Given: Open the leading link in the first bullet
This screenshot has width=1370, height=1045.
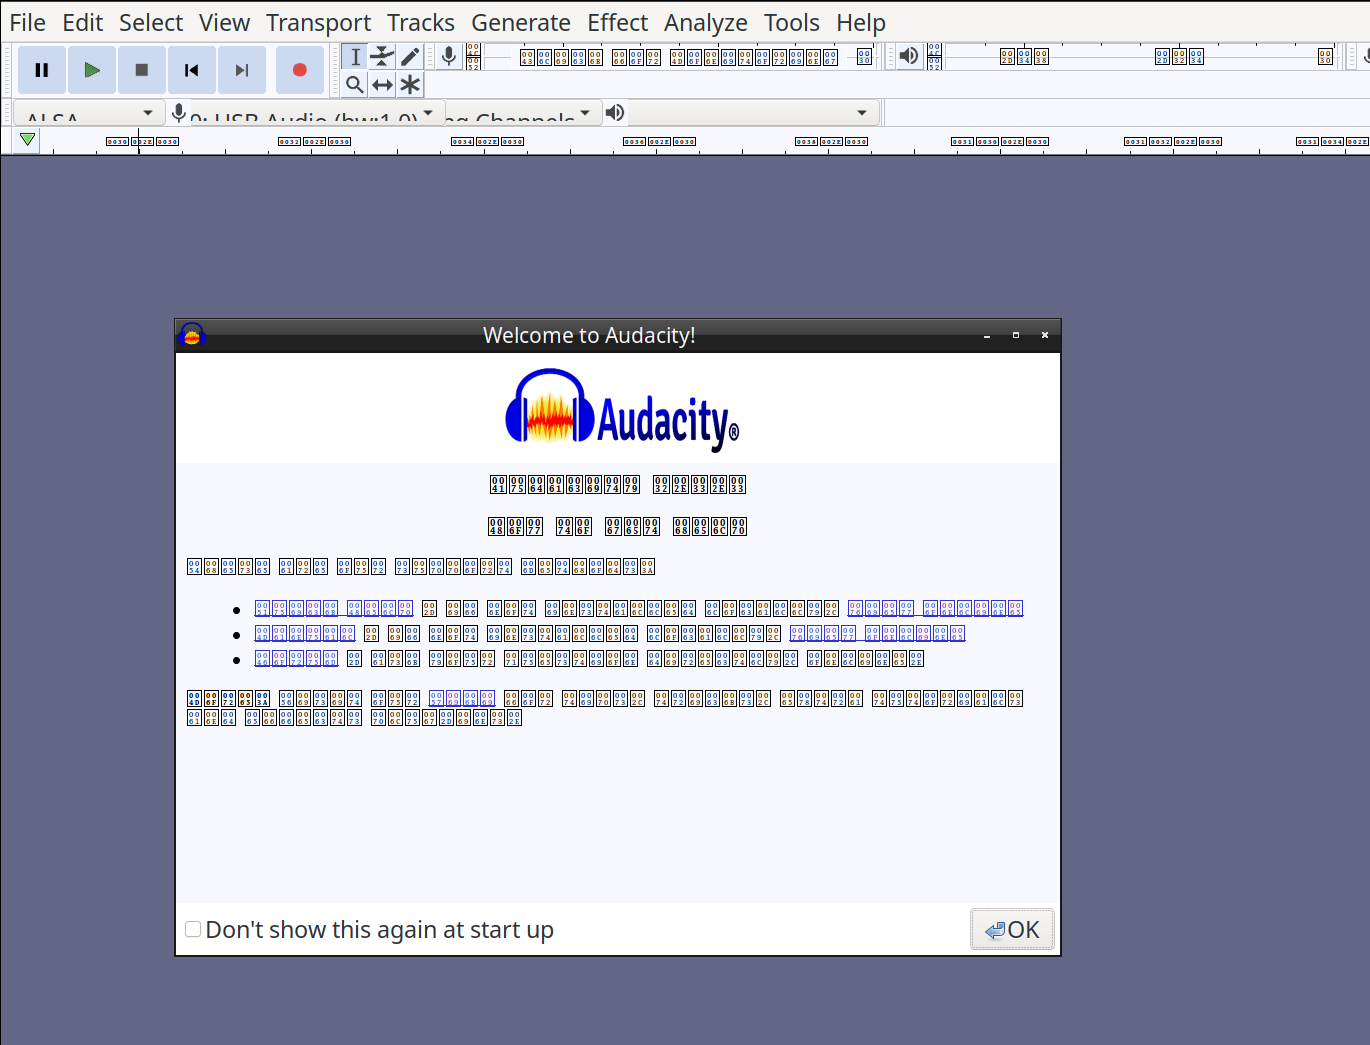Looking at the screenshot, I should click(334, 608).
